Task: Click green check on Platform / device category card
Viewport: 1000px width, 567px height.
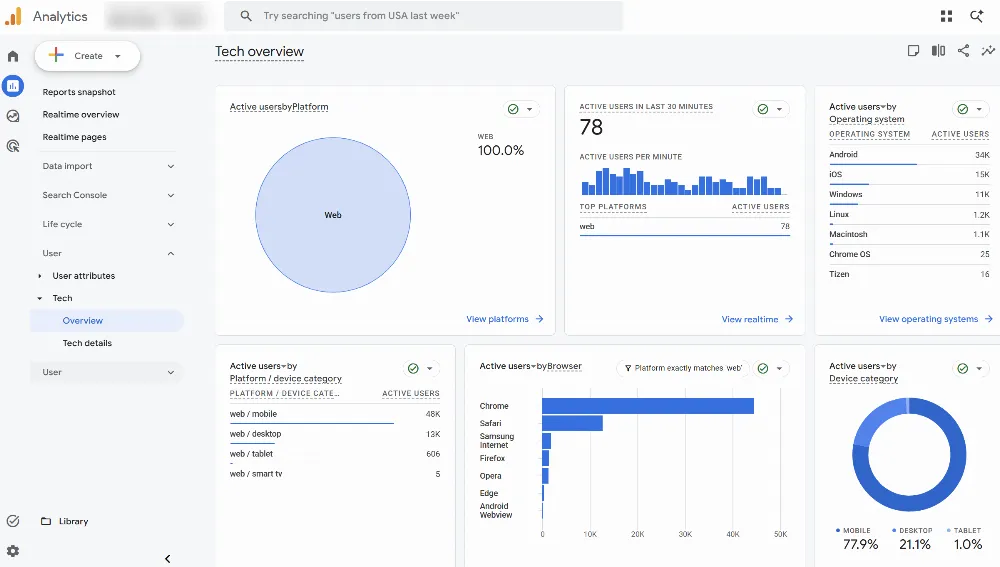Action: tap(413, 368)
